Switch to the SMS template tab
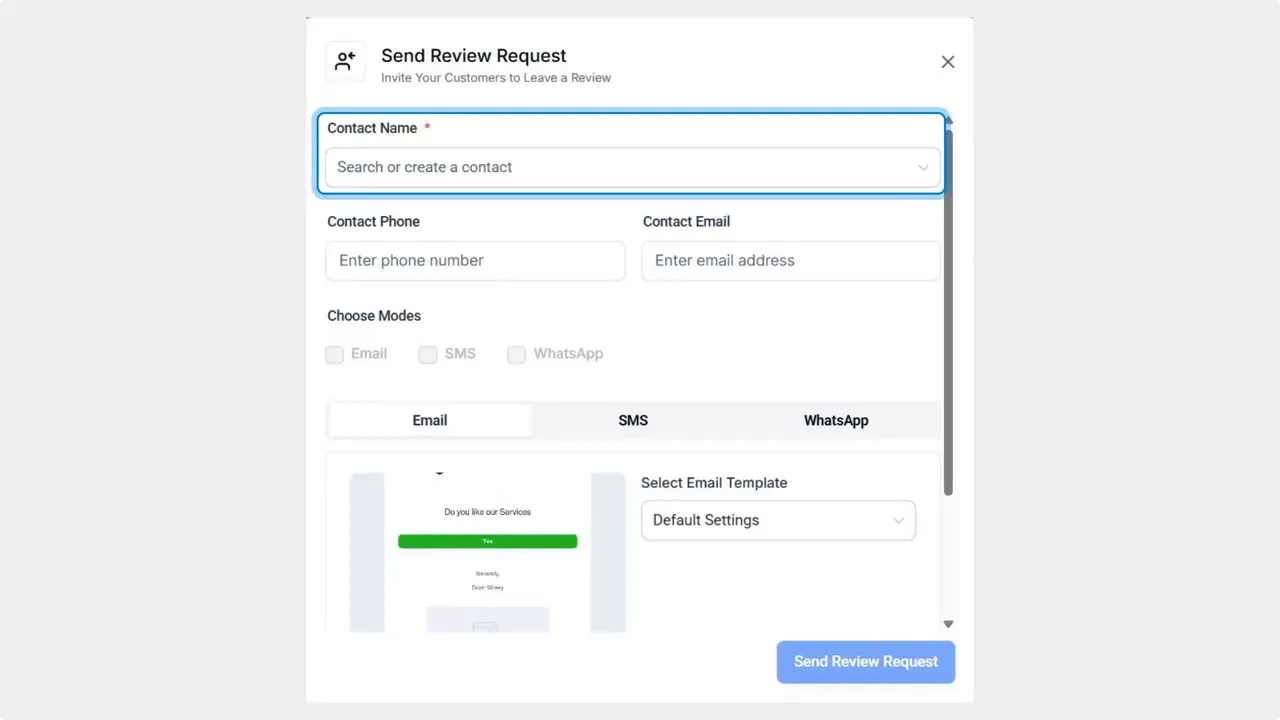Viewport: 1280px width, 720px height. click(632, 420)
